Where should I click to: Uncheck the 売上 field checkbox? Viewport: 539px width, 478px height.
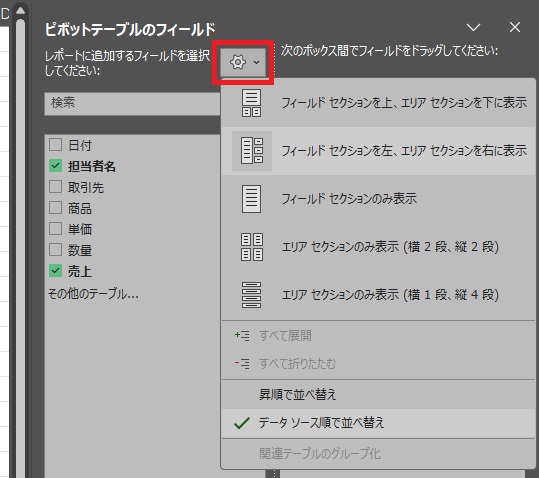pyautogui.click(x=55, y=271)
